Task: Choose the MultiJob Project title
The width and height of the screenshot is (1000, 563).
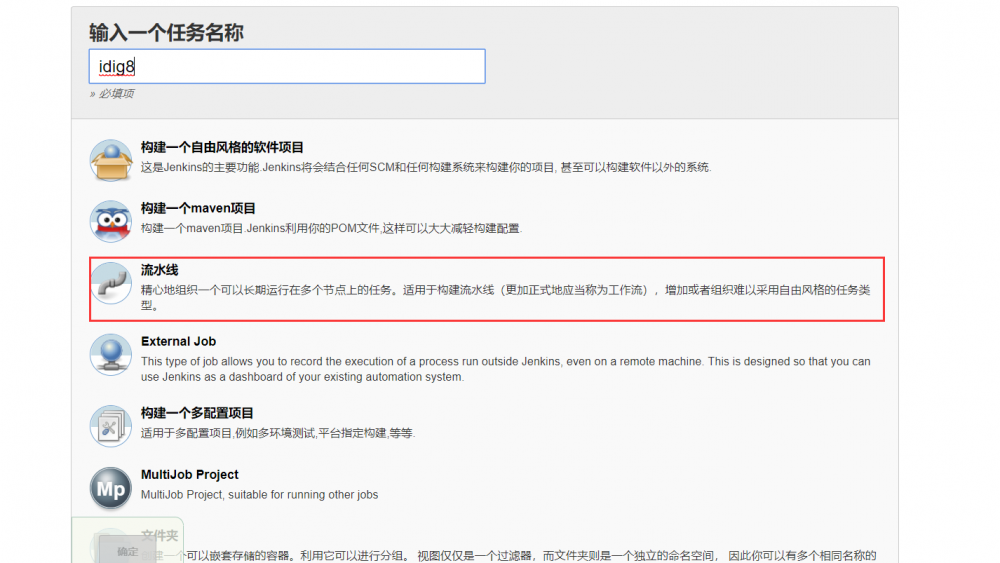Action: [x=189, y=474]
